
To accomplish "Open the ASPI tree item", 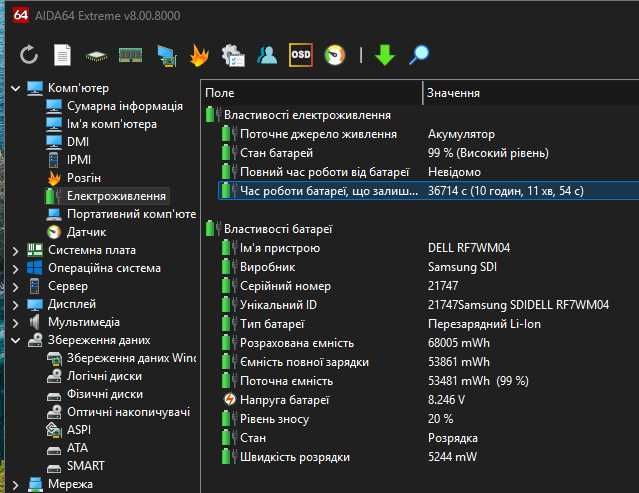I will click(79, 430).
